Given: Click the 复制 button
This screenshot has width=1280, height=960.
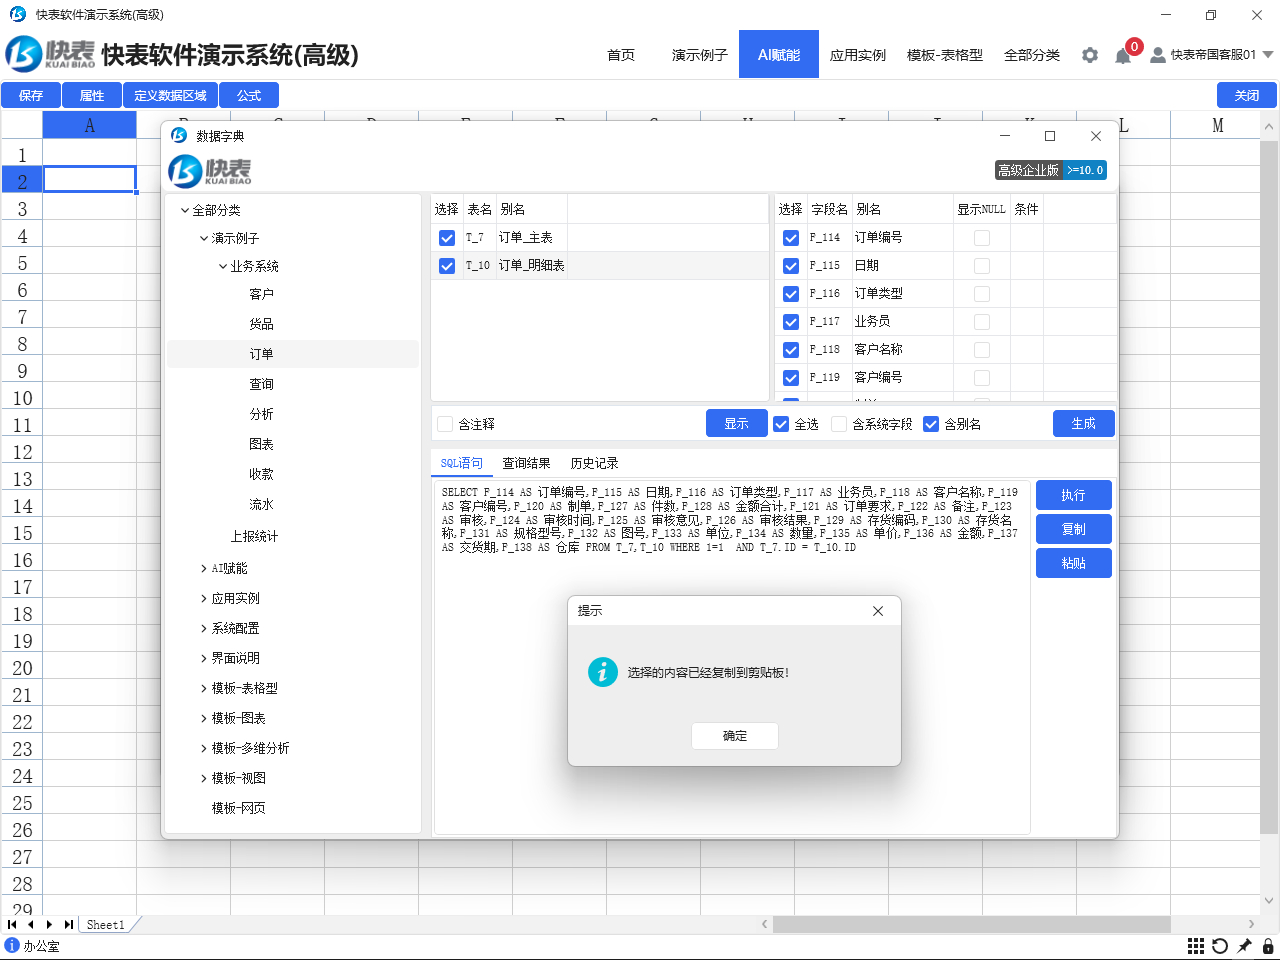Looking at the screenshot, I should [1073, 529].
